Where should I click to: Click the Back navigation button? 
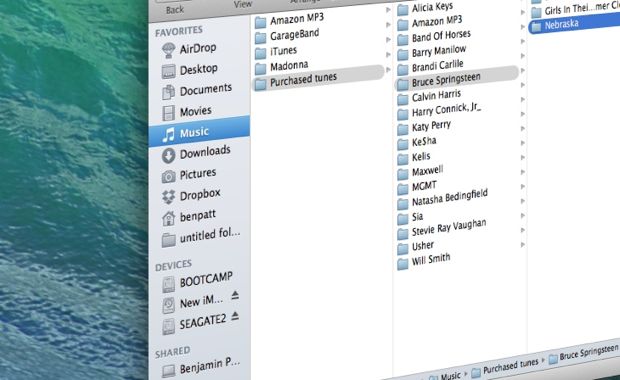(x=175, y=9)
